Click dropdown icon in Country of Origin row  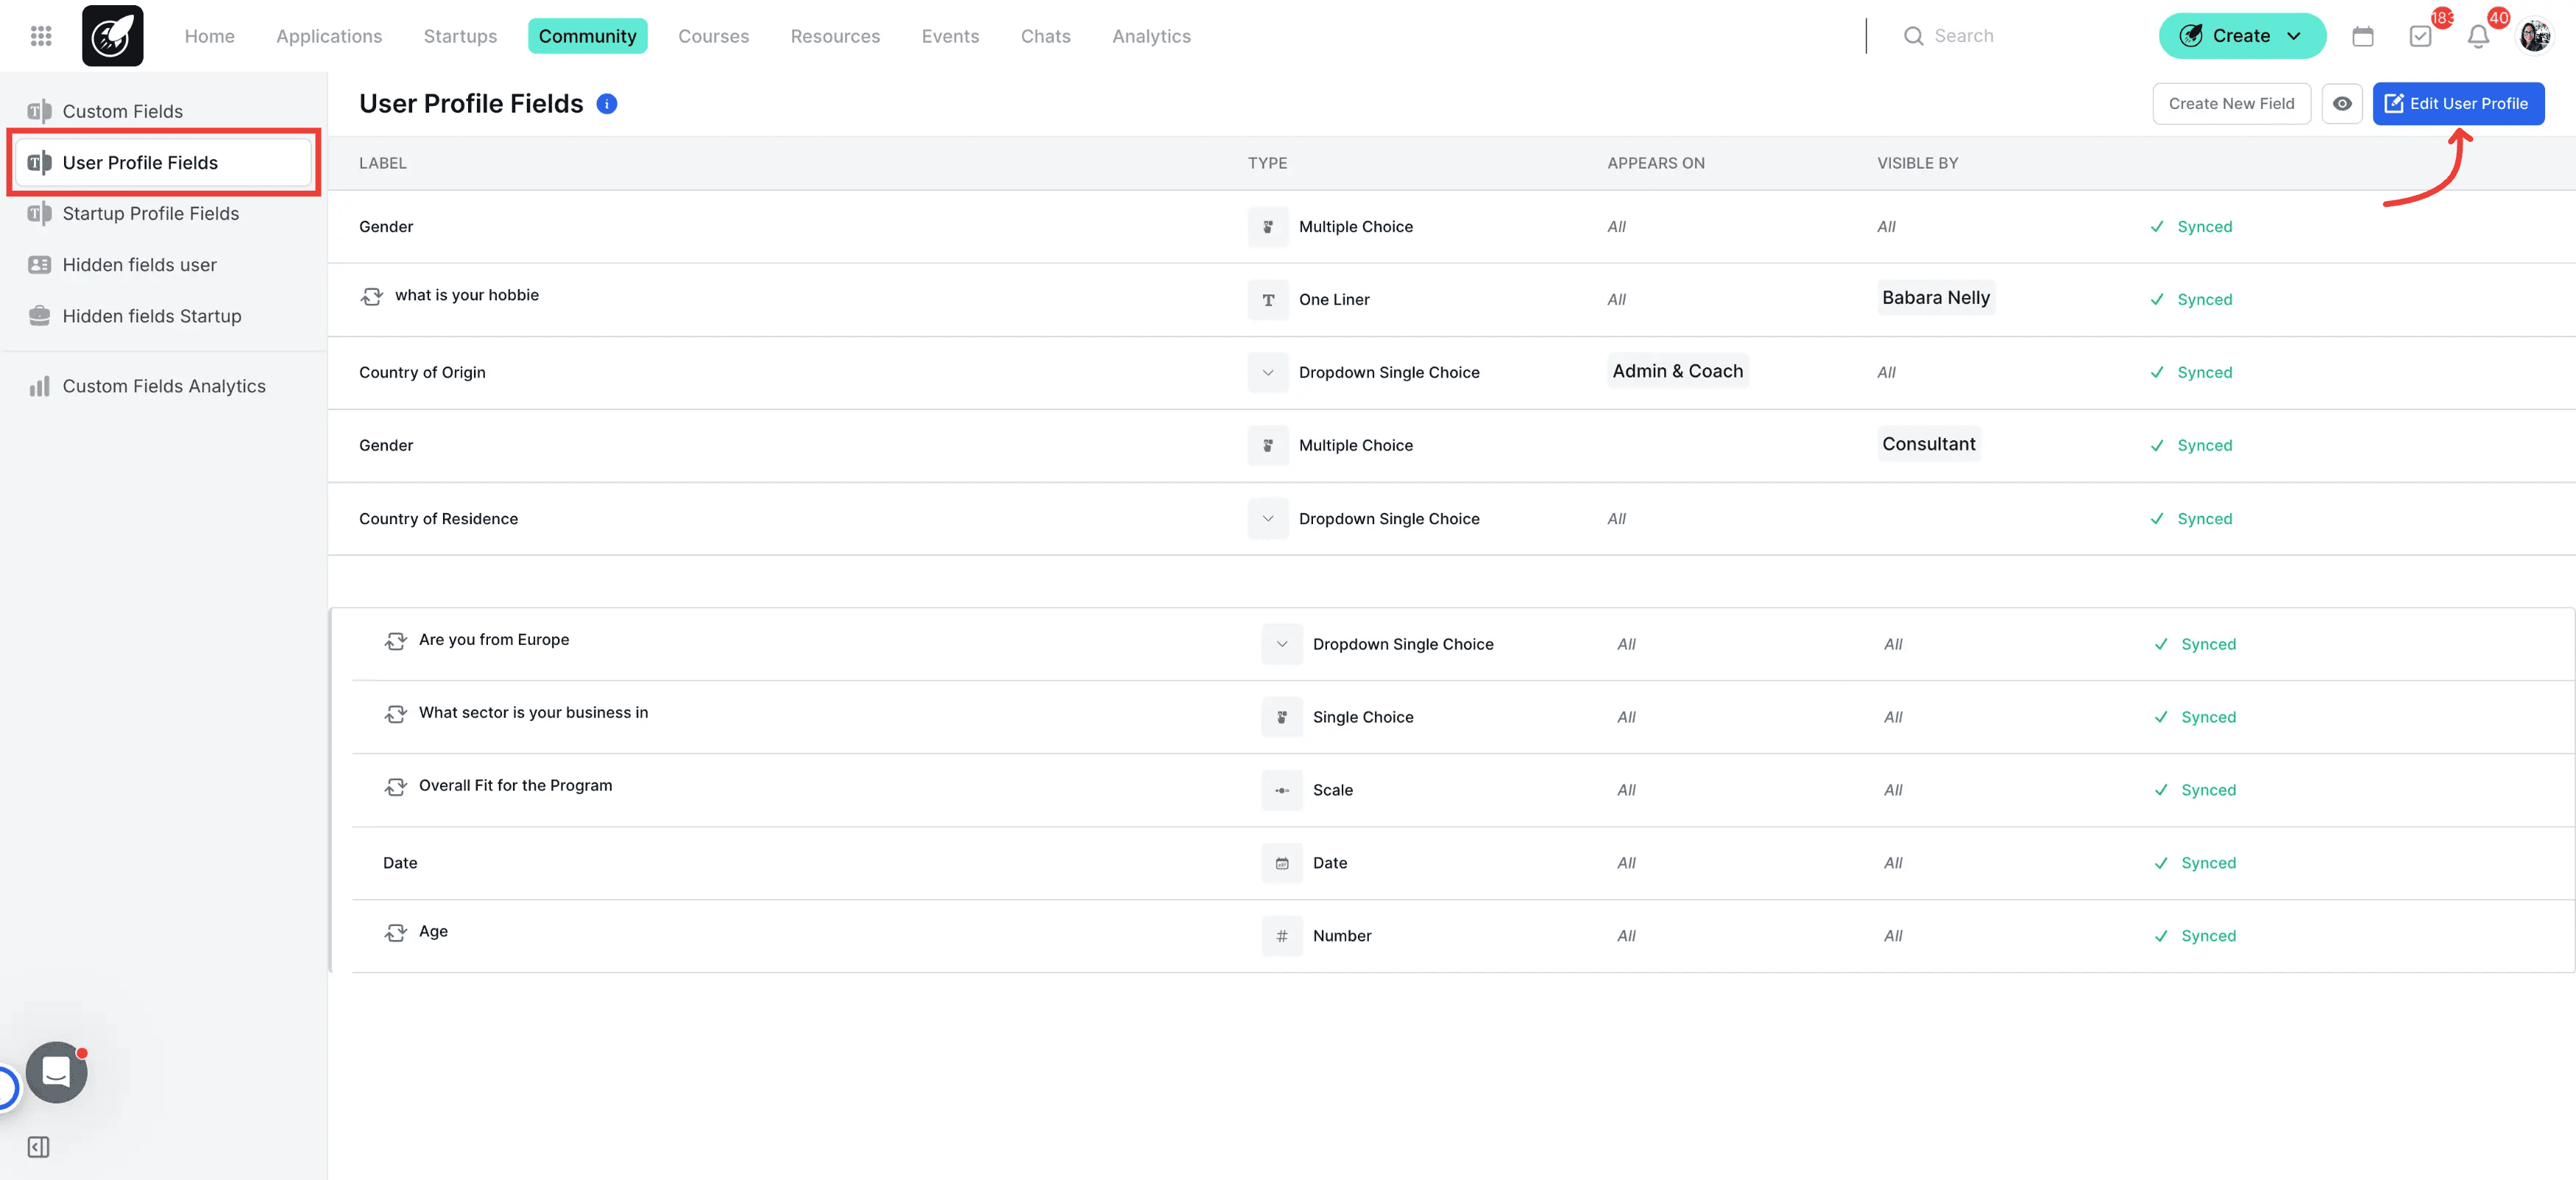click(1268, 372)
